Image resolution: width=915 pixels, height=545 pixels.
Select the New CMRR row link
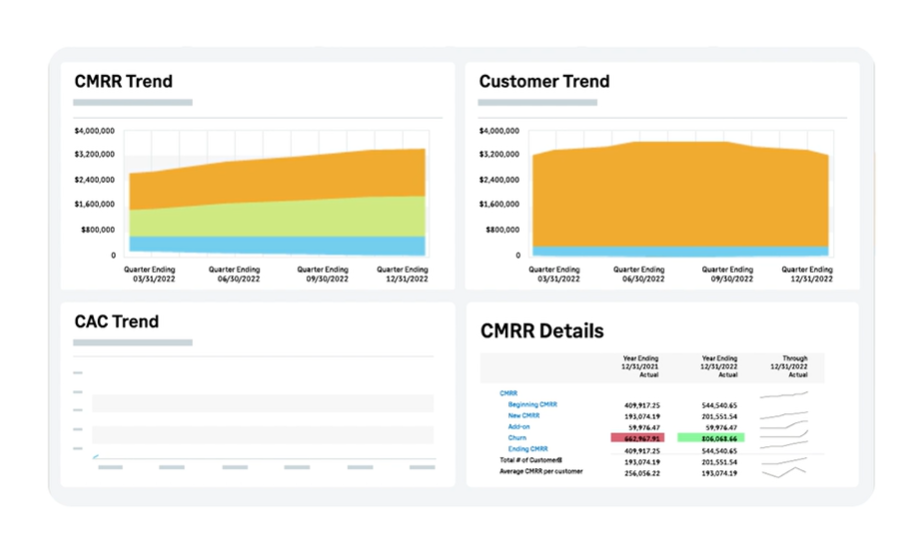click(526, 415)
